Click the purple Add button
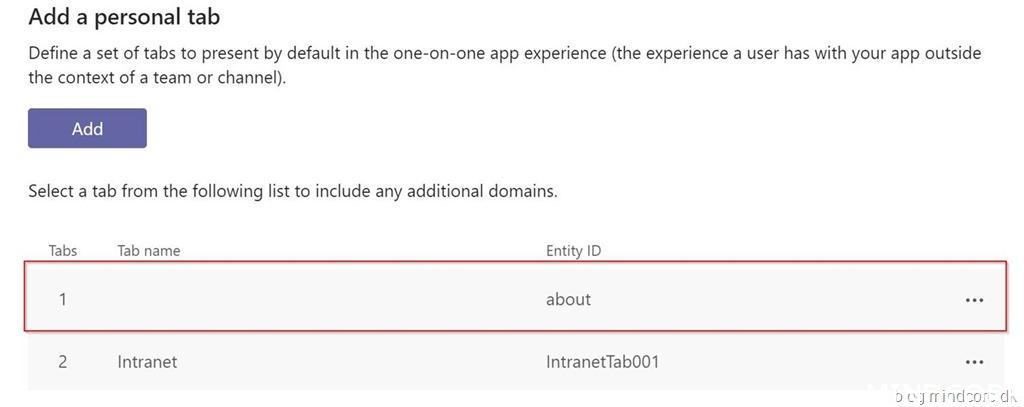Image resolution: width=1024 pixels, height=407 pixels. tap(87, 128)
